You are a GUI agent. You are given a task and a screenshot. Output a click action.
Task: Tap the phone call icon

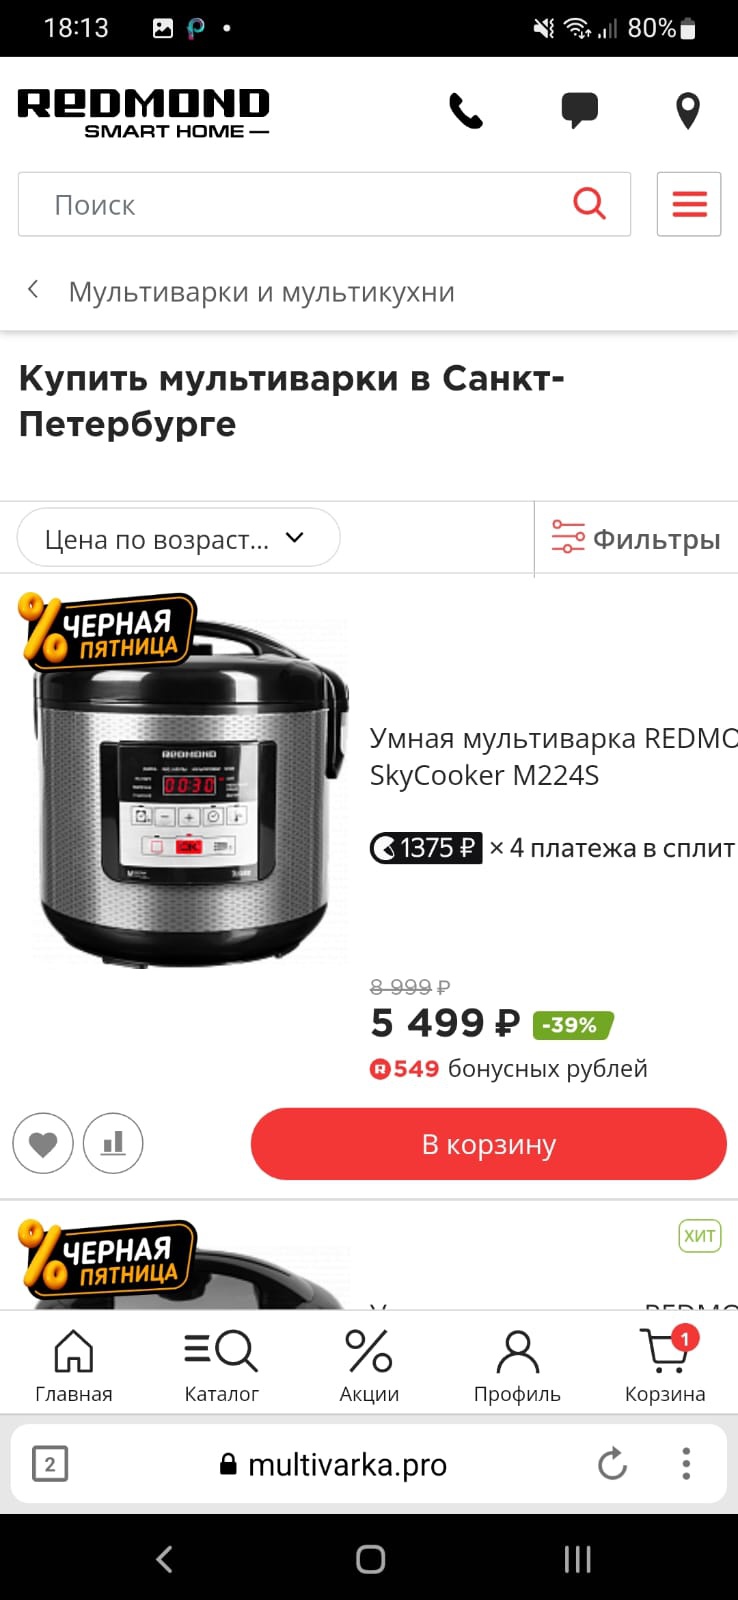pyautogui.click(x=466, y=110)
